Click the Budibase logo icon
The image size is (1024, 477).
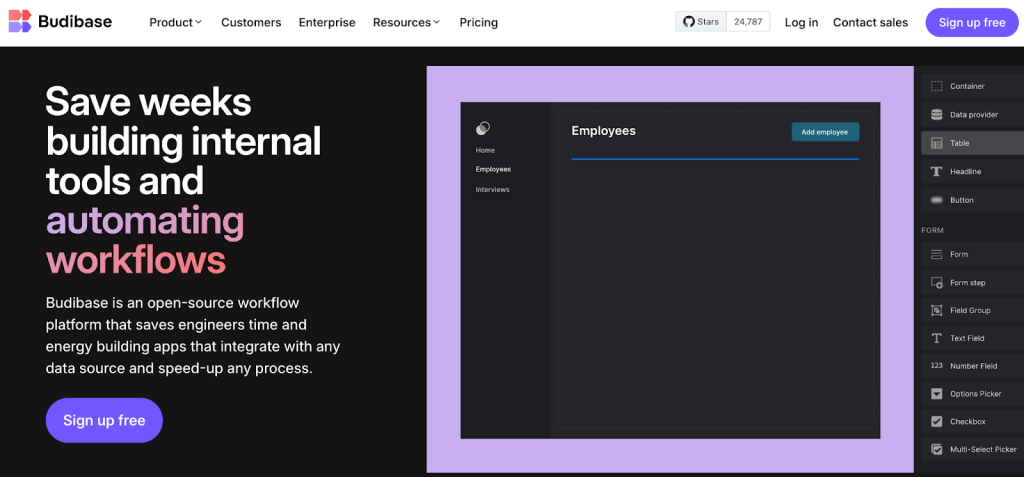pyautogui.click(x=20, y=22)
